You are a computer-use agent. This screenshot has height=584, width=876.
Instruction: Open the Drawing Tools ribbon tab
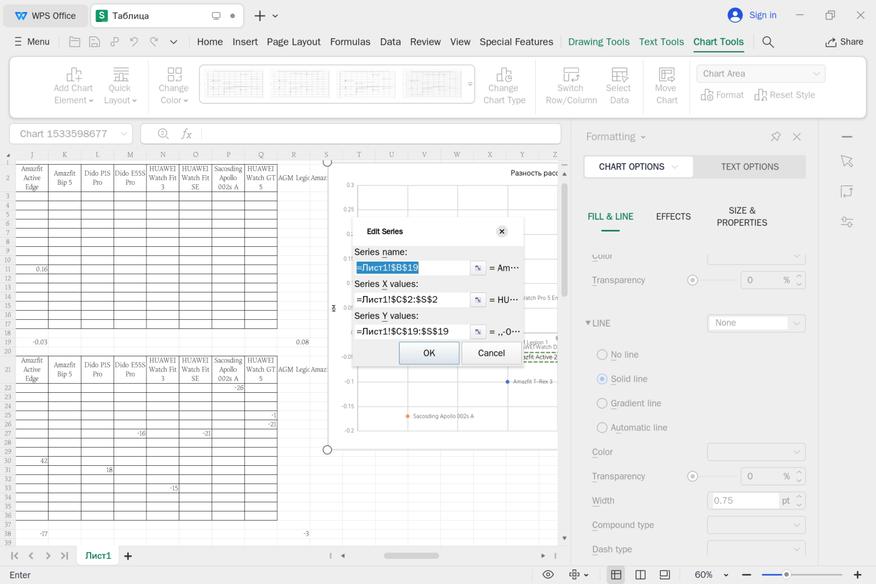click(598, 41)
